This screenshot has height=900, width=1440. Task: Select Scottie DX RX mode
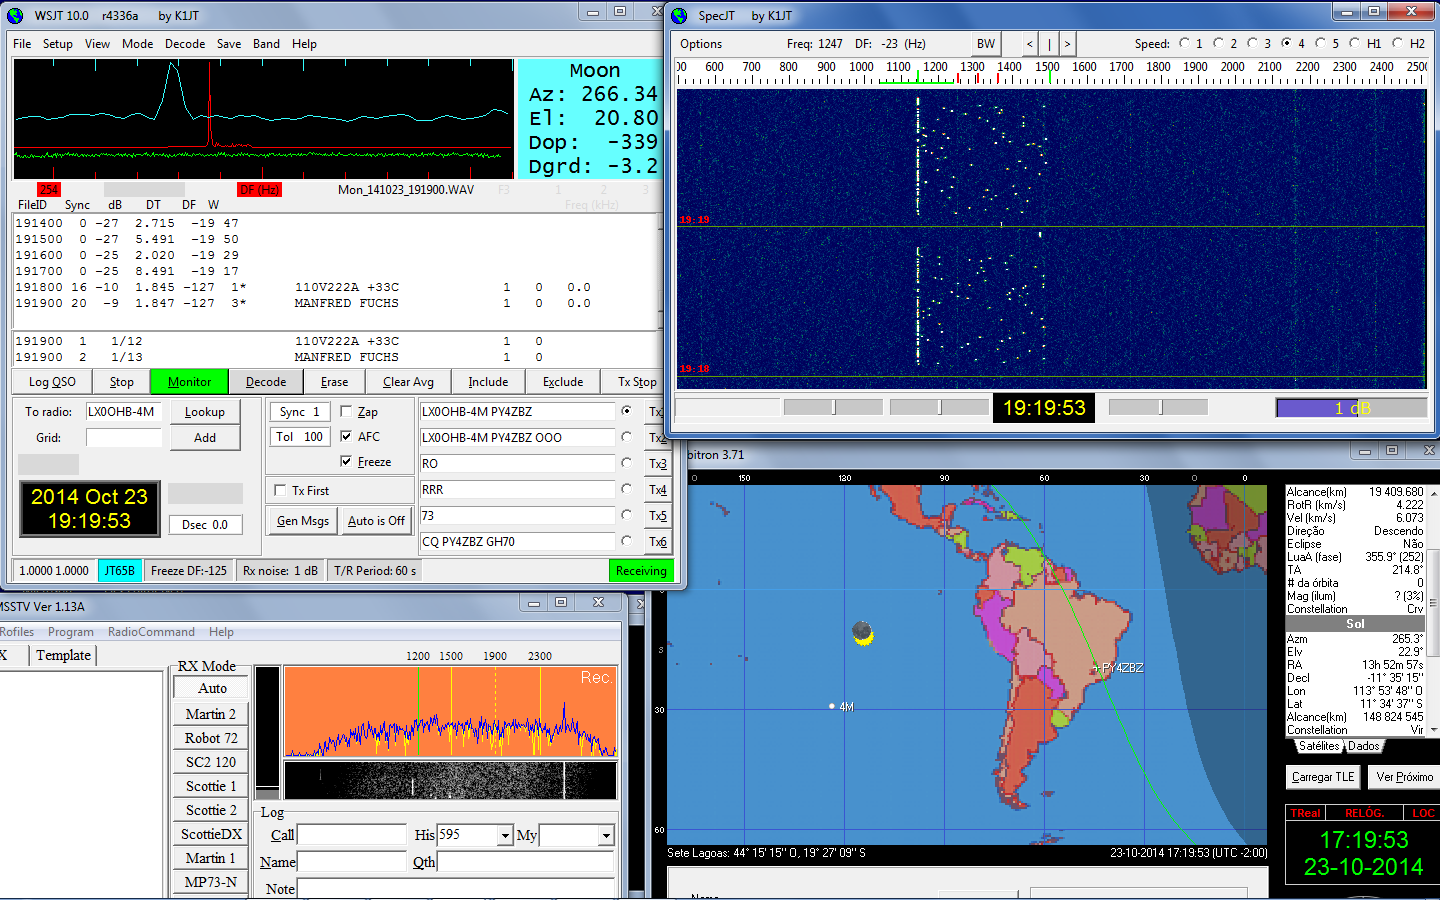click(x=211, y=834)
